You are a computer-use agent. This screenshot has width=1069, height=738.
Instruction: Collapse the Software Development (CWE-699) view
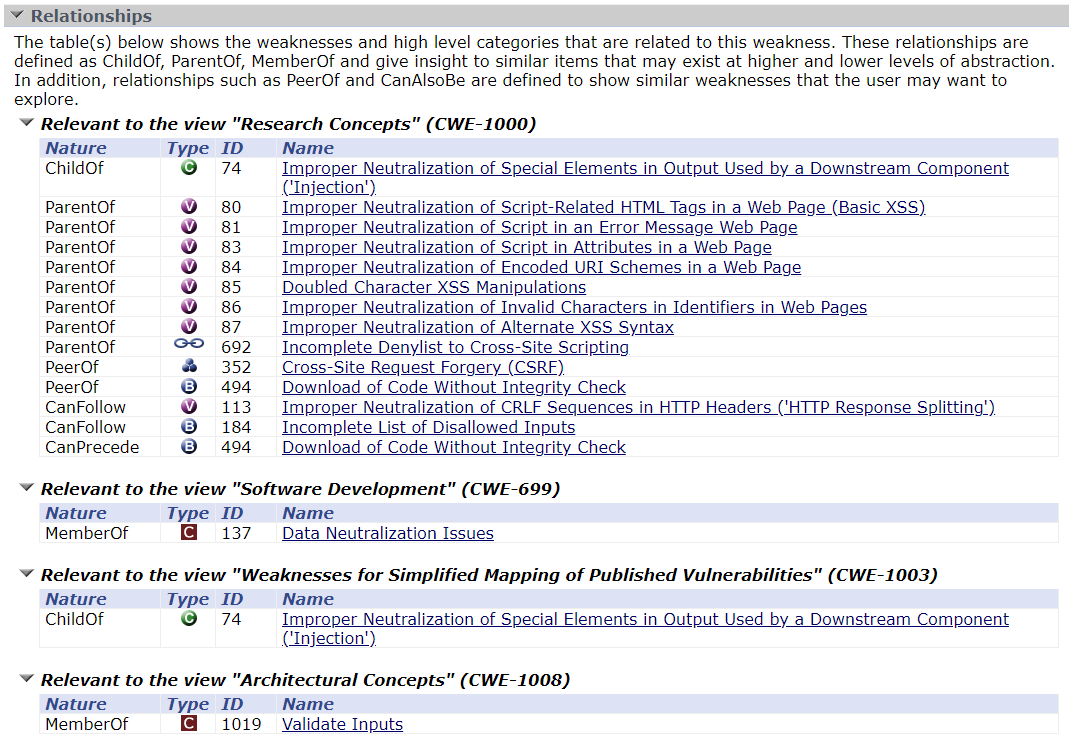pyautogui.click(x=27, y=488)
